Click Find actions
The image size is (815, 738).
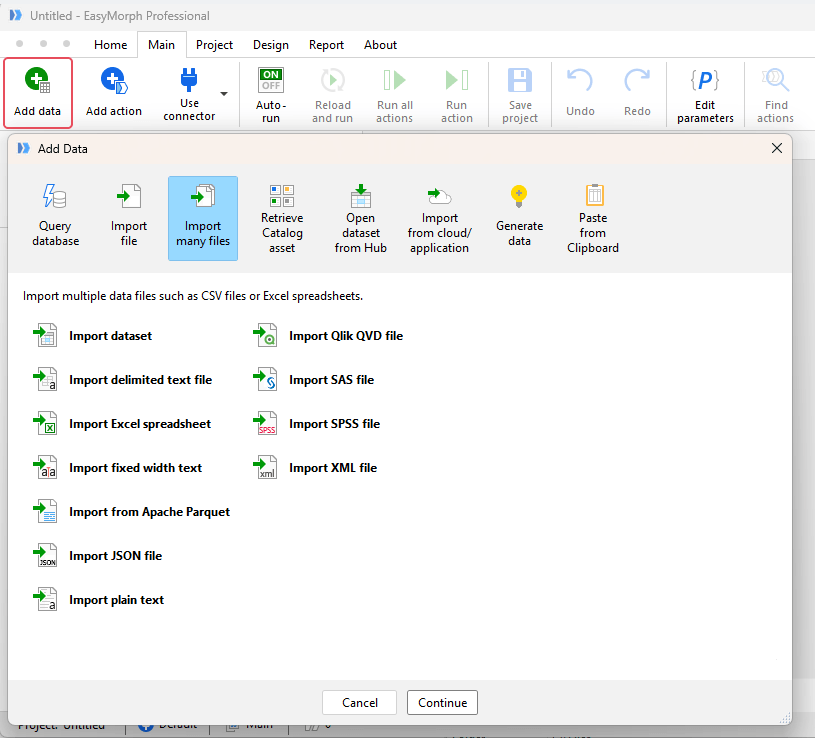775,96
